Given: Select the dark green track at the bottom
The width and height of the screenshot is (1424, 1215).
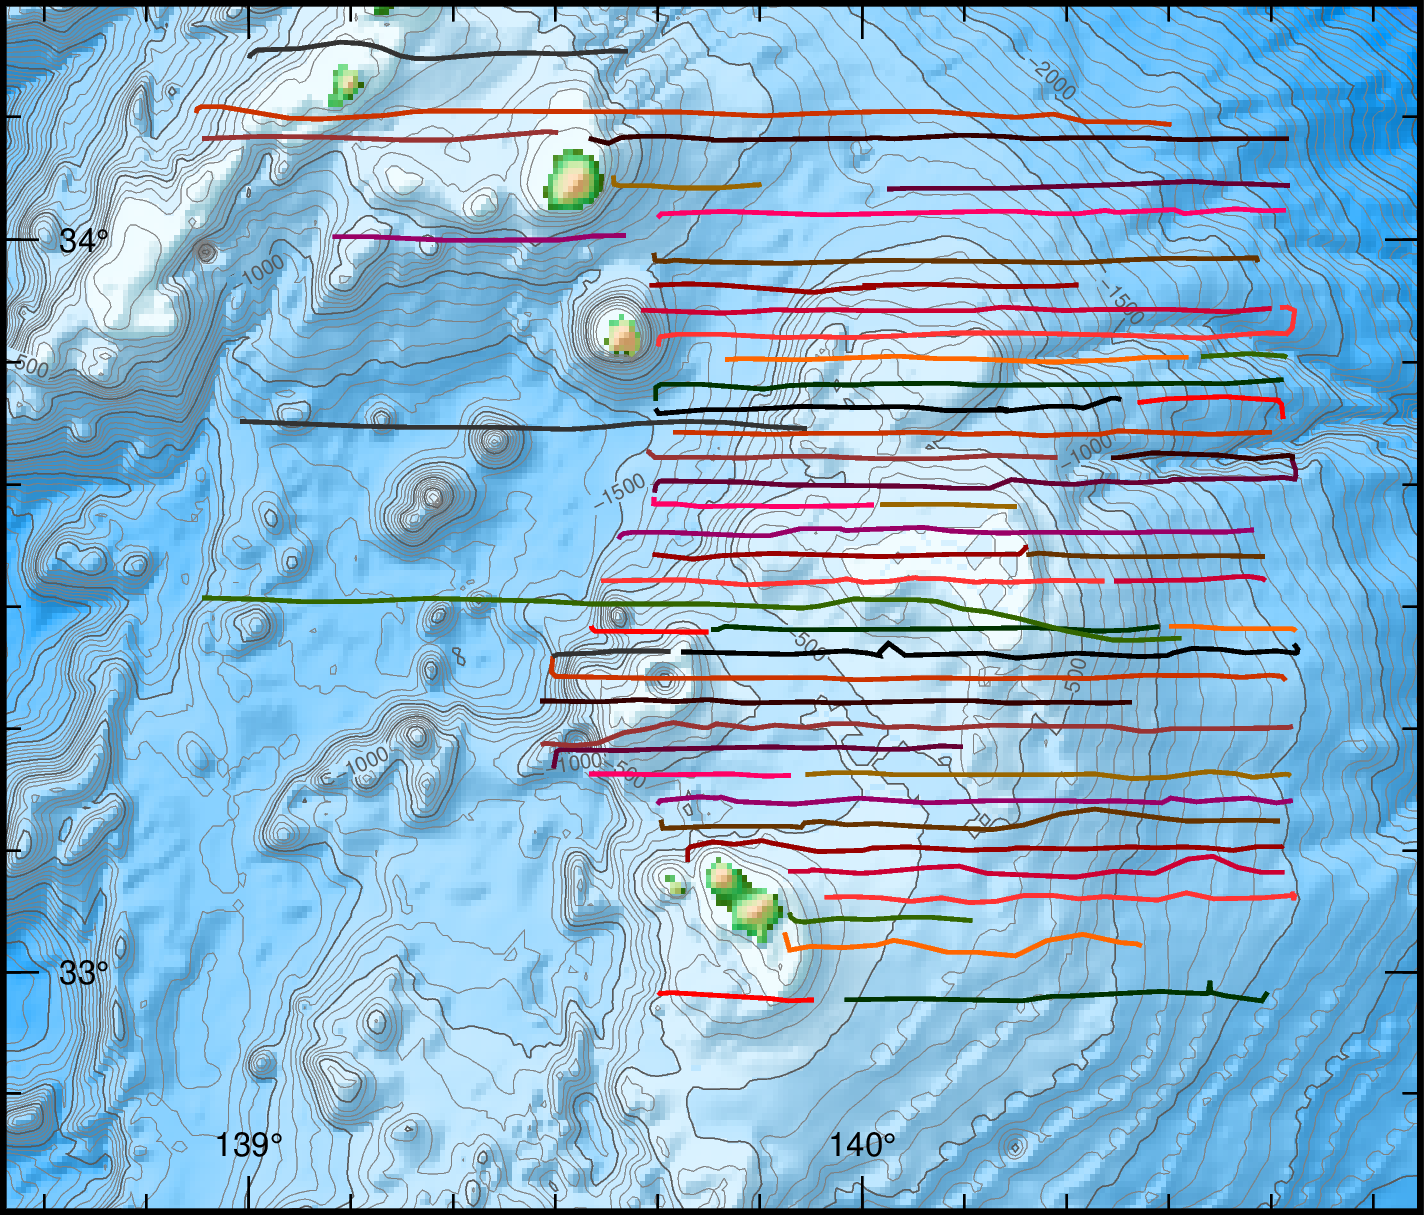Looking at the screenshot, I should click(1050, 996).
